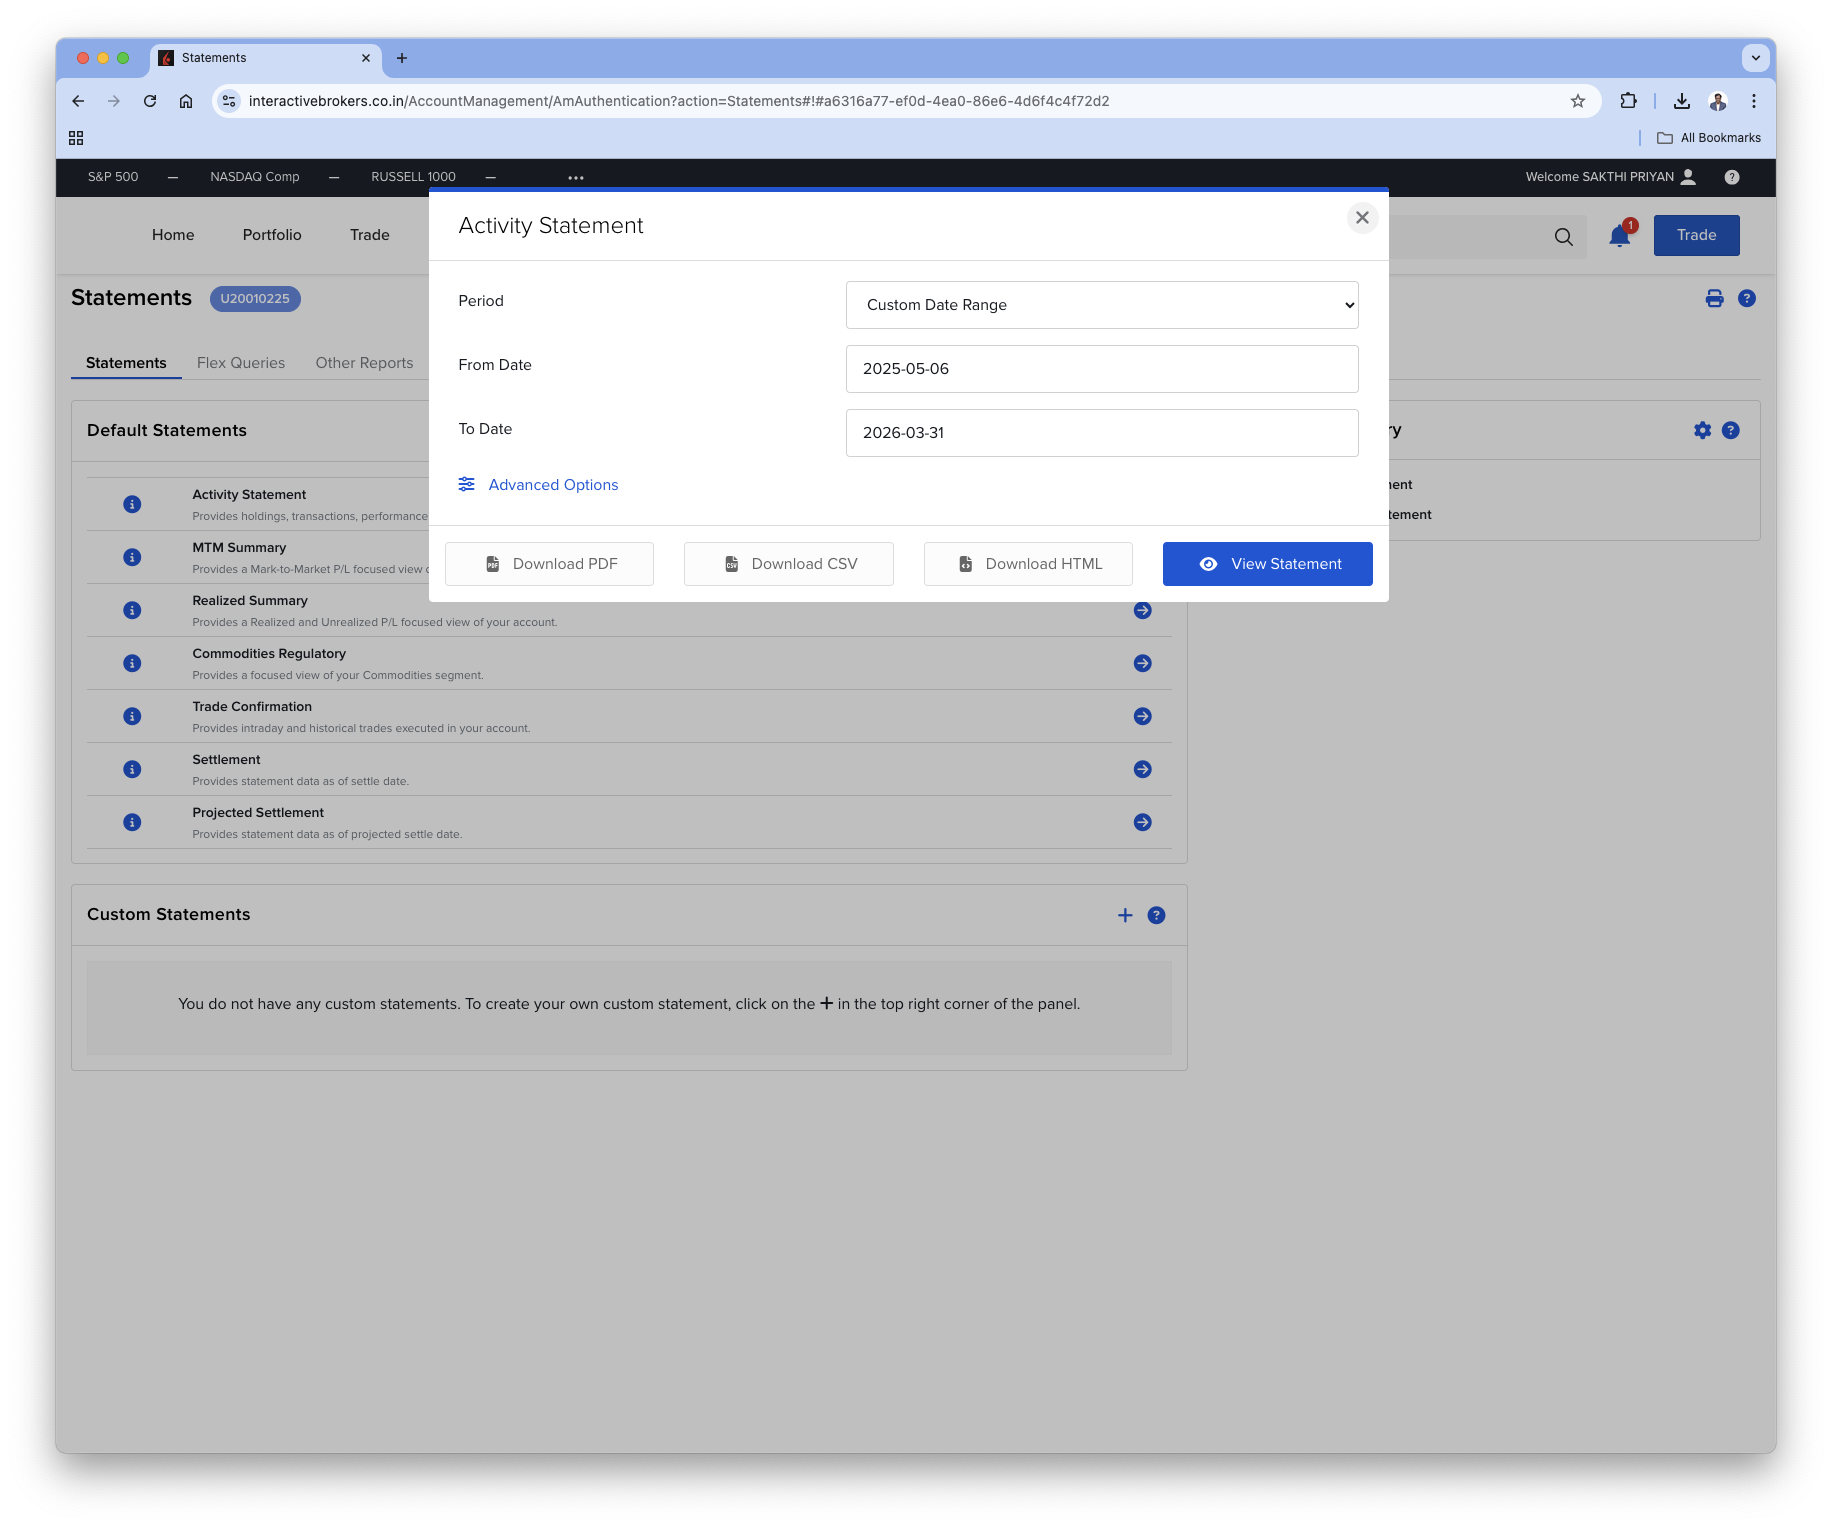Open the Trade Confirmation arrow
The width and height of the screenshot is (1832, 1527).
click(1141, 716)
